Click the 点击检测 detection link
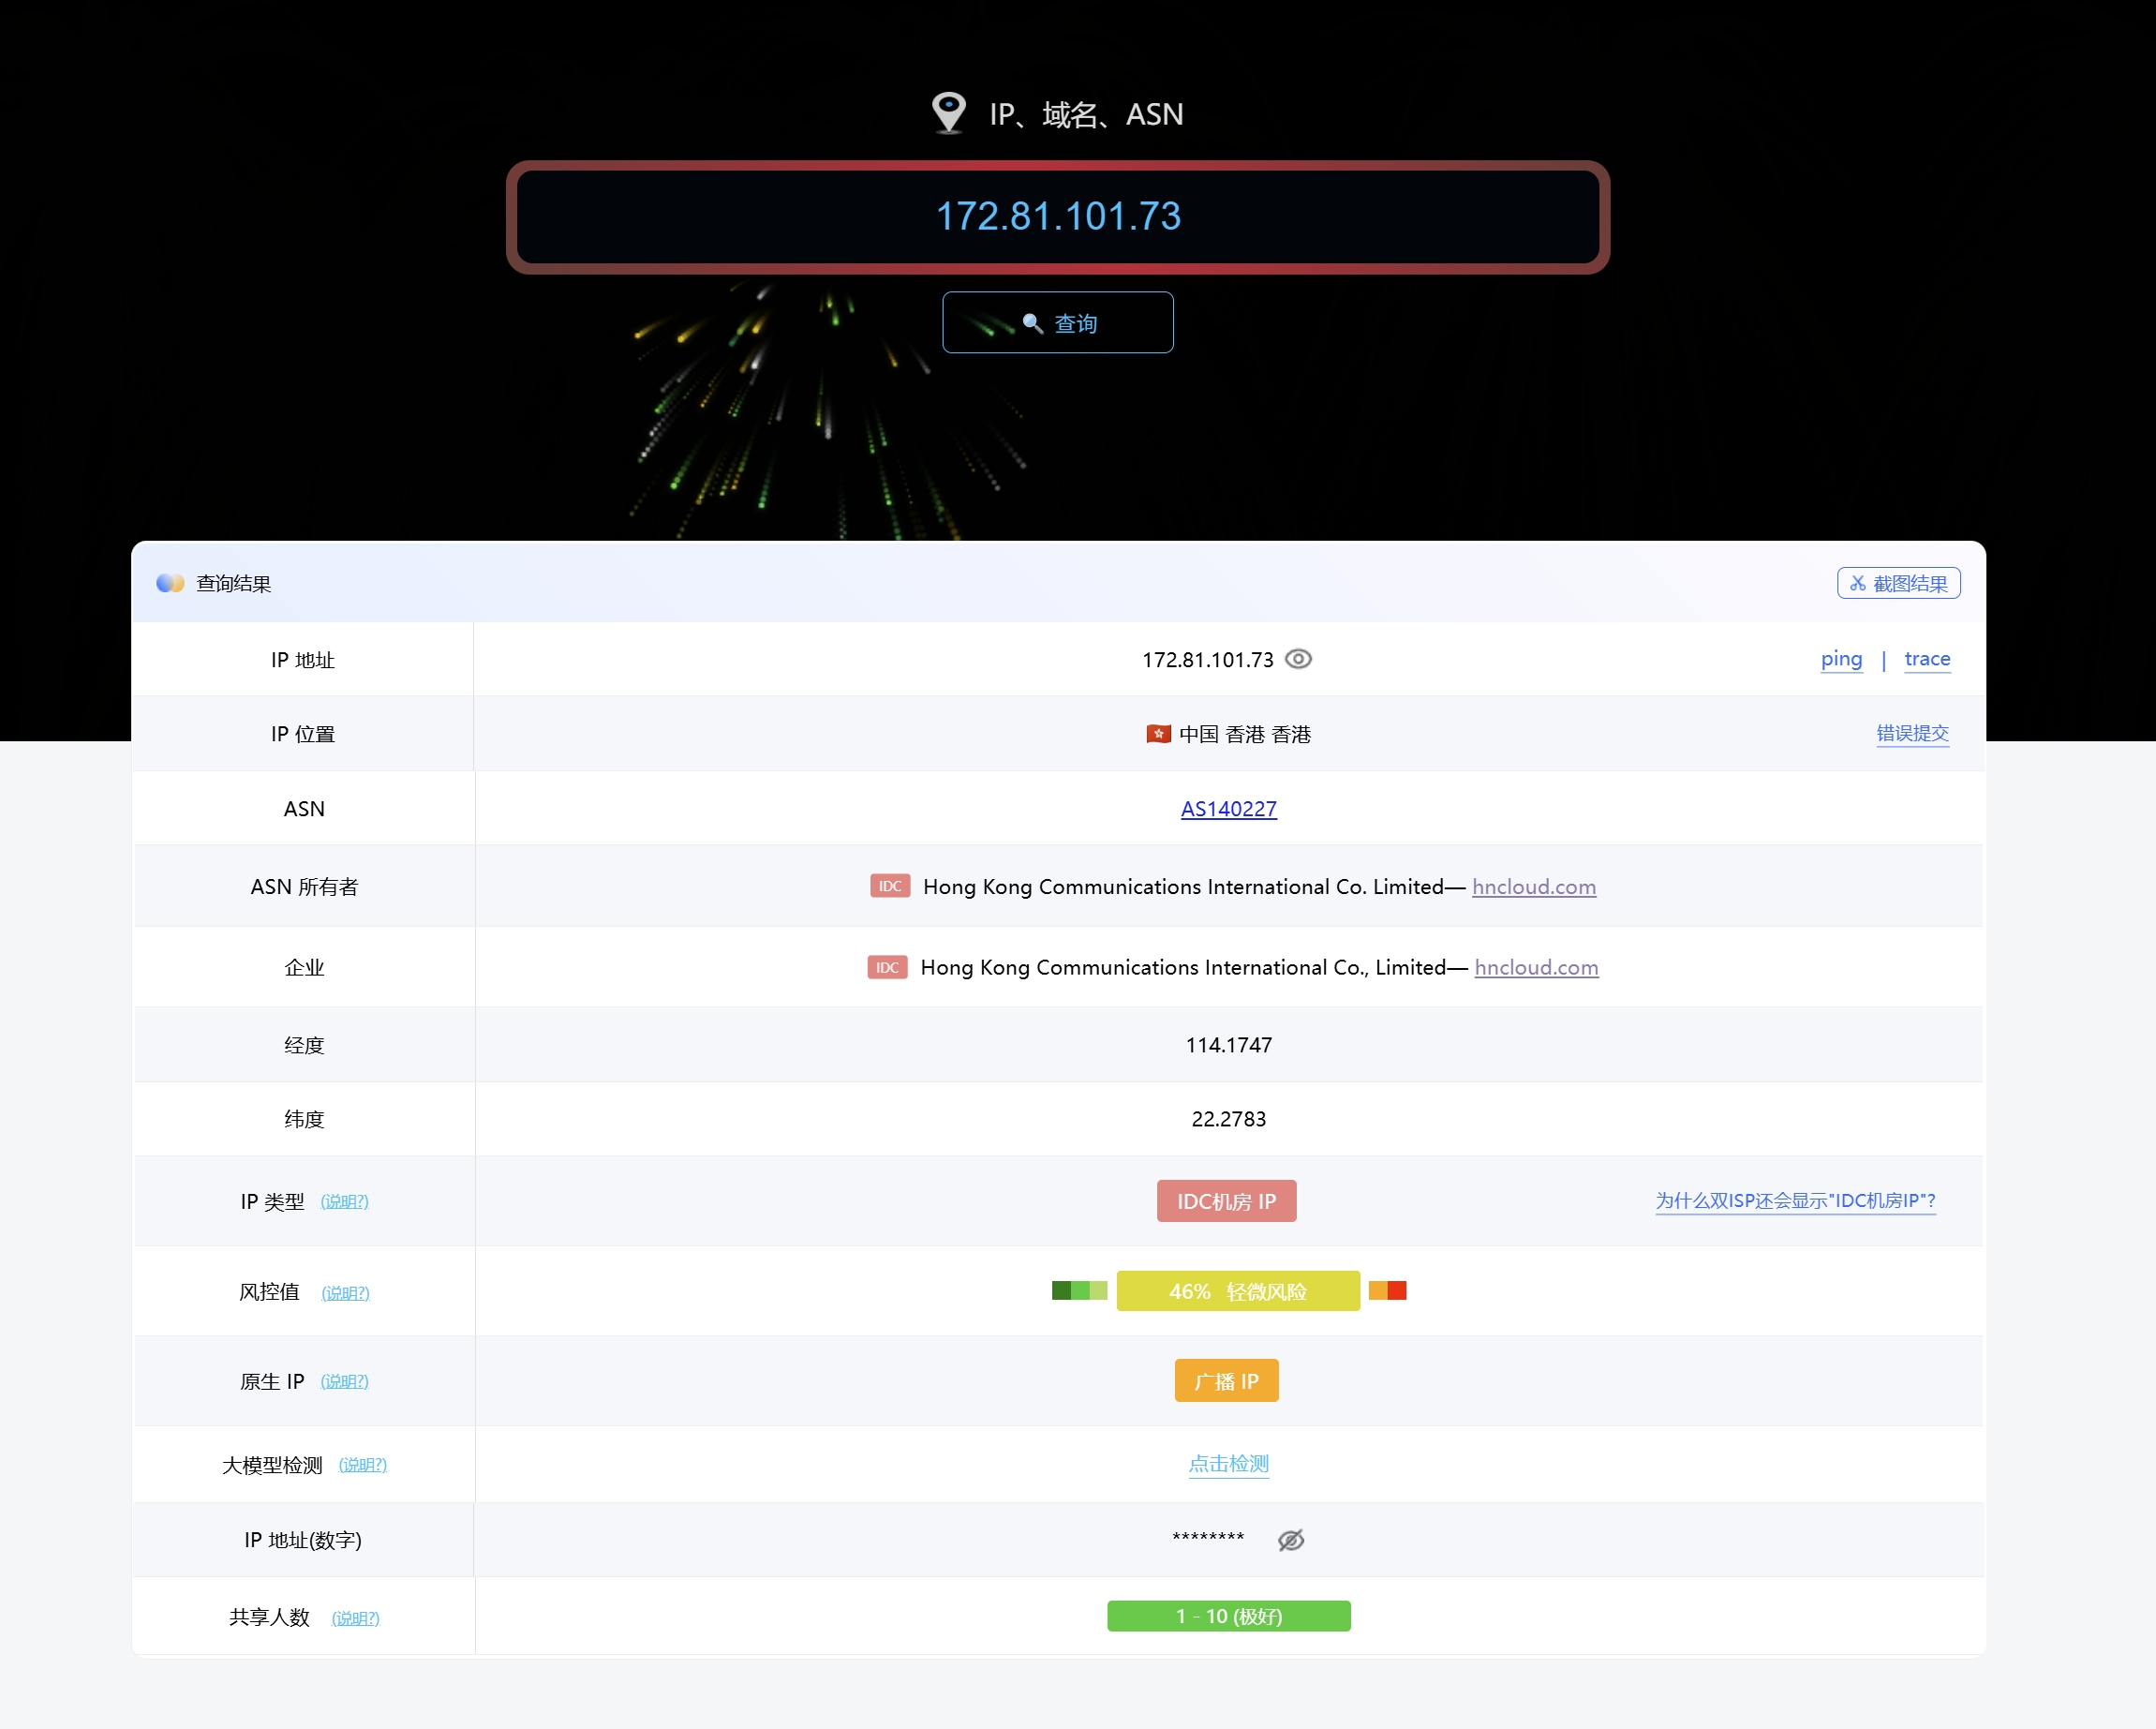2156x1729 pixels. click(1228, 1464)
